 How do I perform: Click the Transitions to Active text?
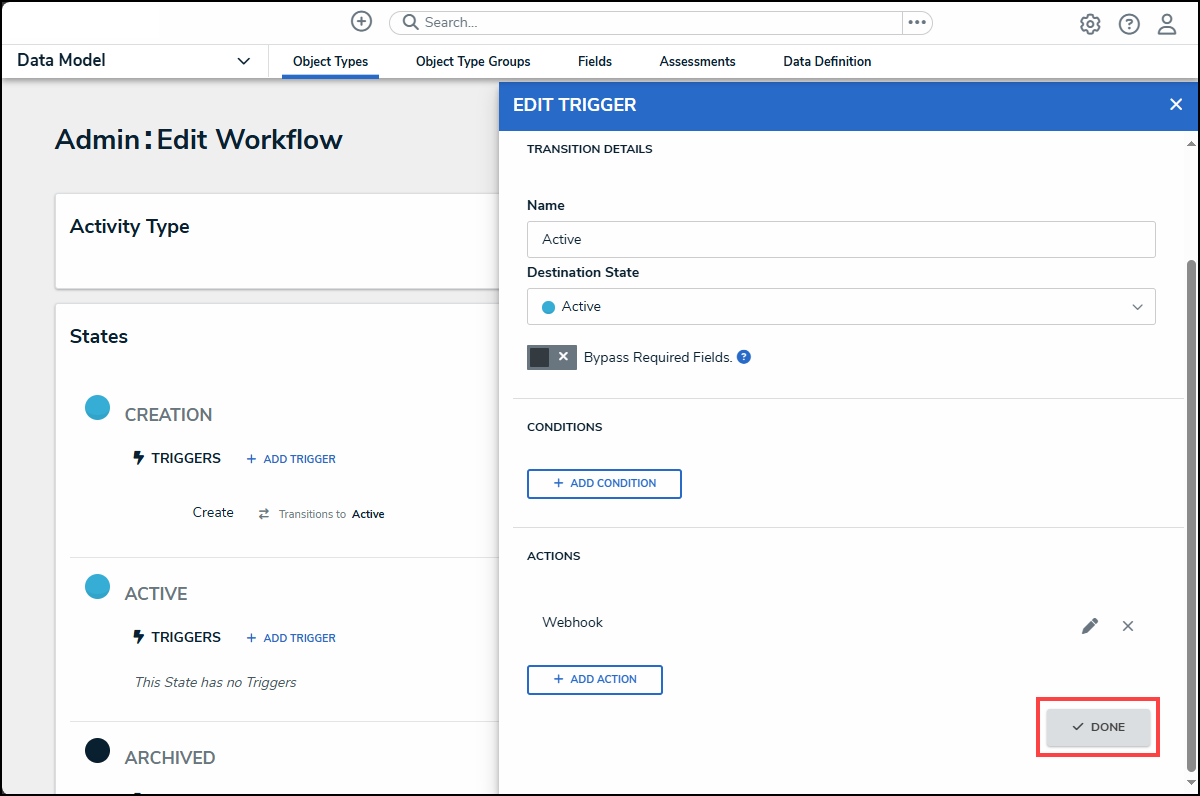331,514
